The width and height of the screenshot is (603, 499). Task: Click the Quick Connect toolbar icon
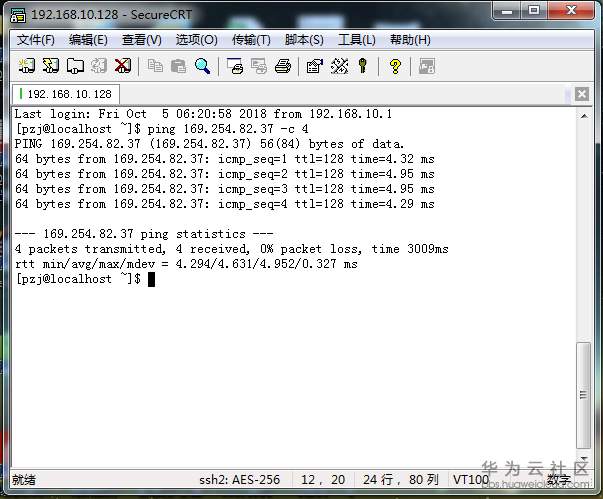tap(51, 66)
